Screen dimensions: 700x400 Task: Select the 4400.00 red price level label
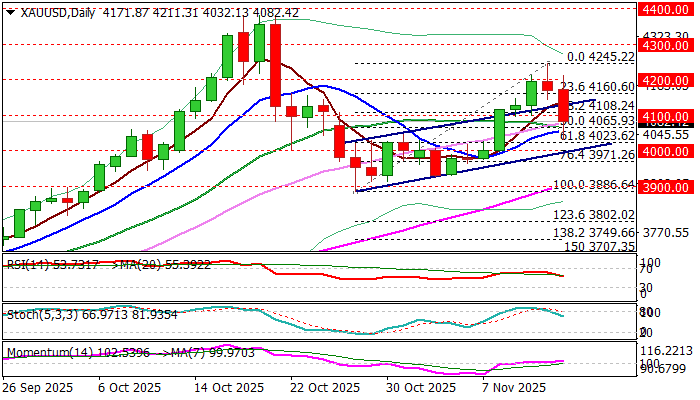(x=666, y=9)
